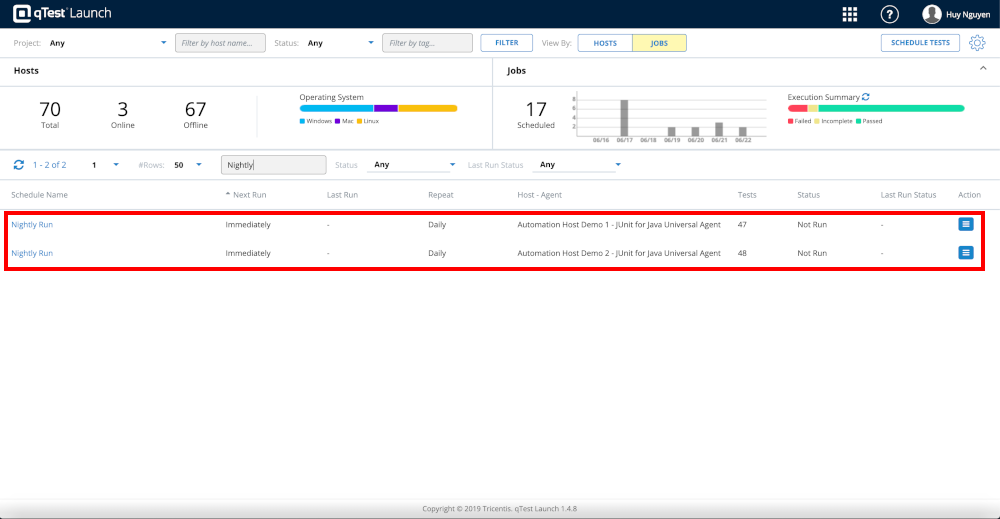The width and height of the screenshot is (1000, 519).
Task: Click the 06/17 bar in jobs chart
Action: [624, 117]
